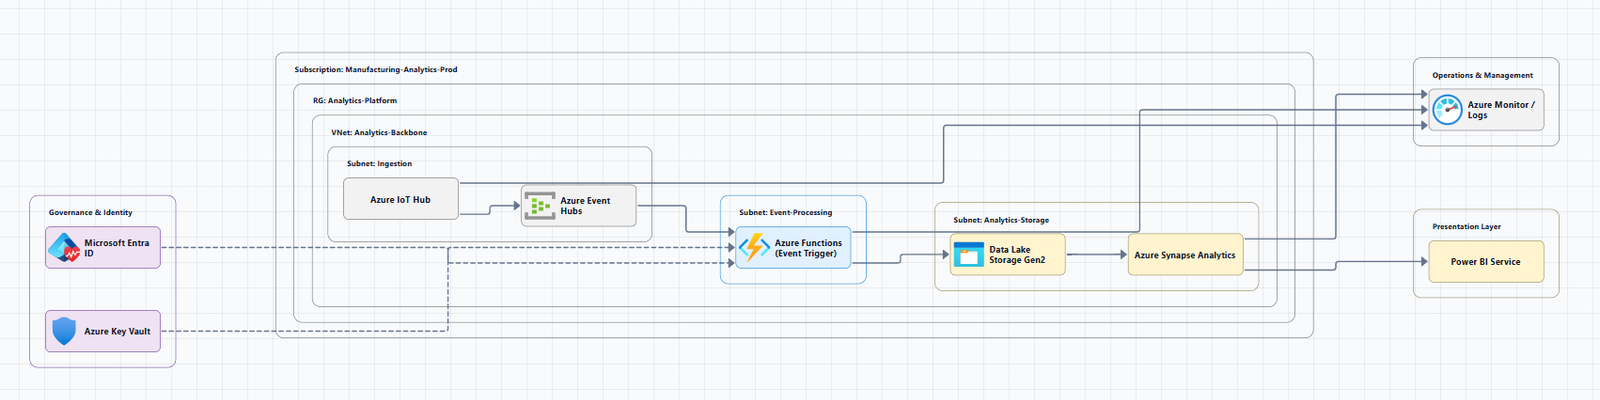Click the 'Azure Key Vault' label
Viewport: 1600px width, 400px height.
click(x=117, y=332)
